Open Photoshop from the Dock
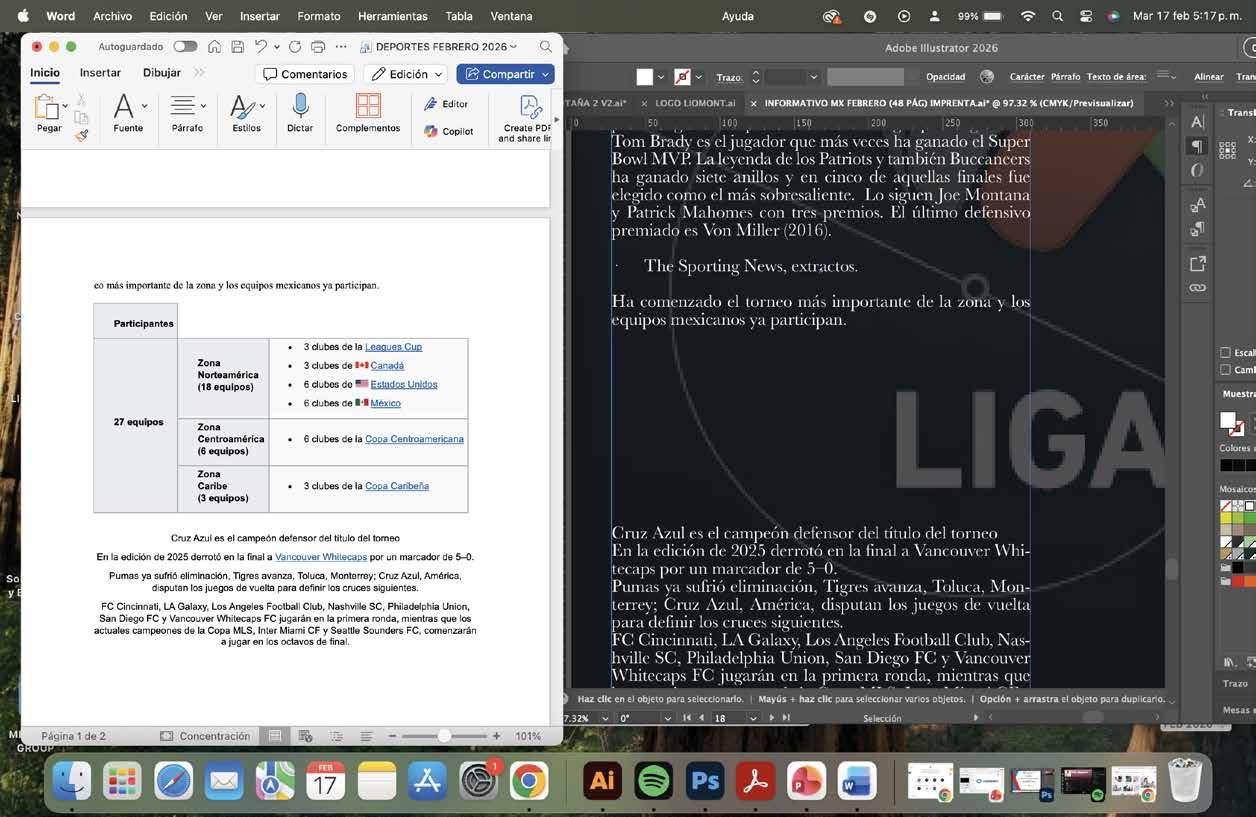This screenshot has width=1256, height=817. [x=705, y=781]
